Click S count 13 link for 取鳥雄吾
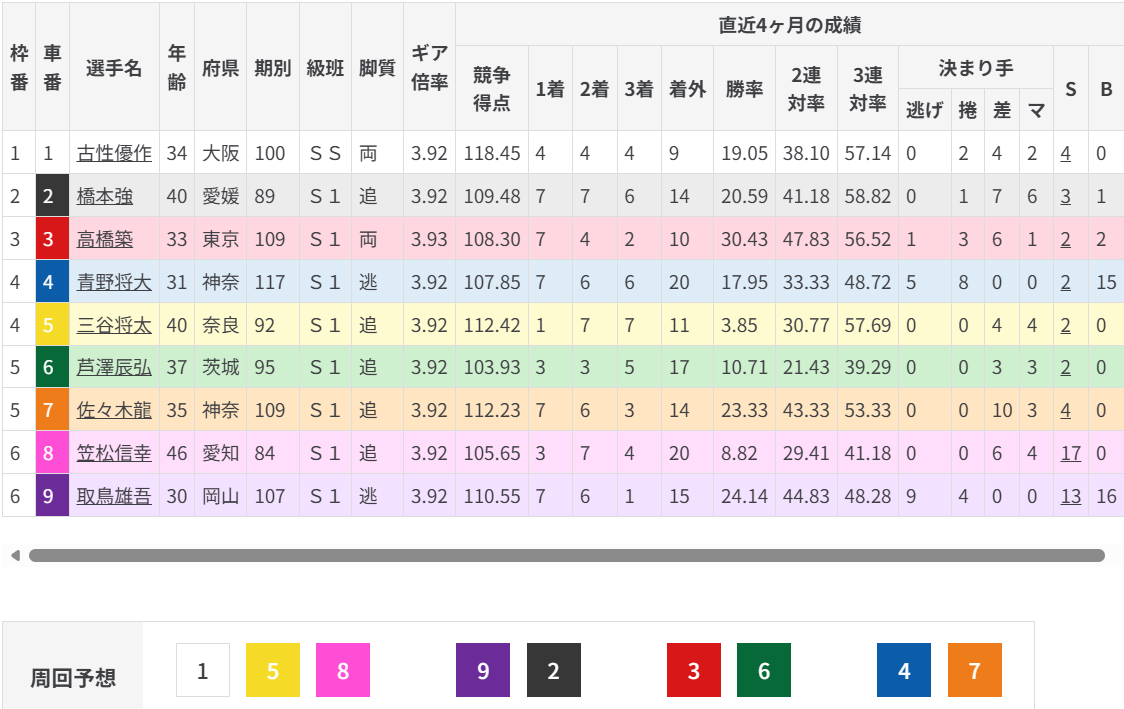 coord(1071,496)
